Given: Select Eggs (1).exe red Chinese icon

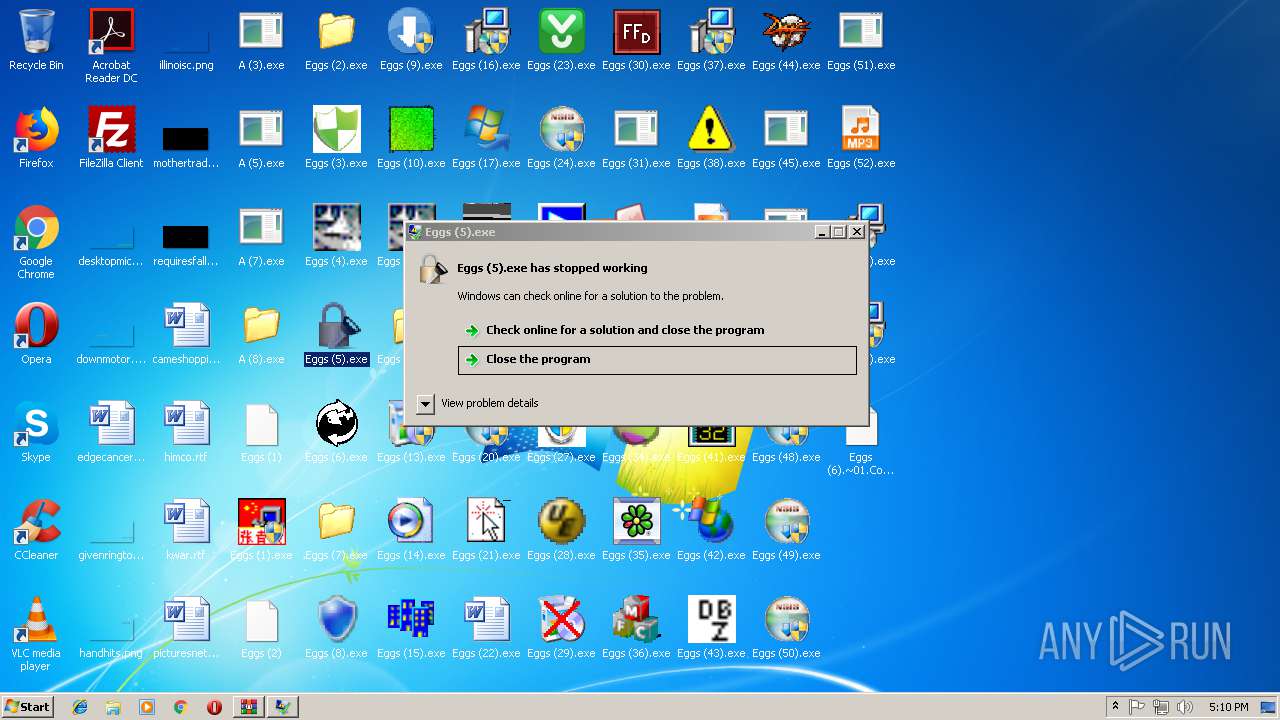Looking at the screenshot, I should (x=261, y=522).
